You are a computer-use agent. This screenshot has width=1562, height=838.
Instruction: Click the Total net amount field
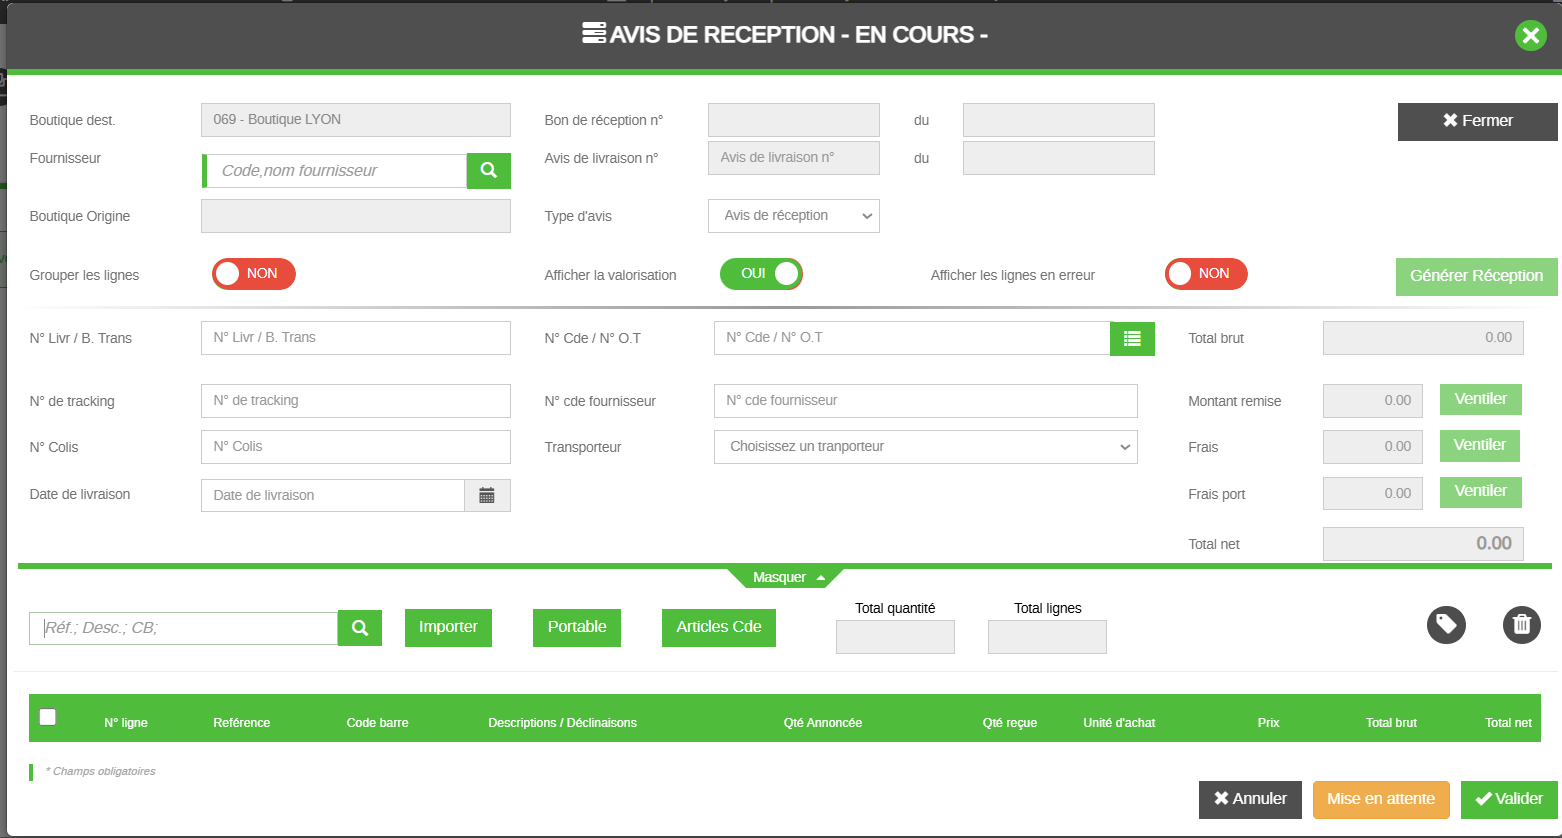tap(1424, 544)
